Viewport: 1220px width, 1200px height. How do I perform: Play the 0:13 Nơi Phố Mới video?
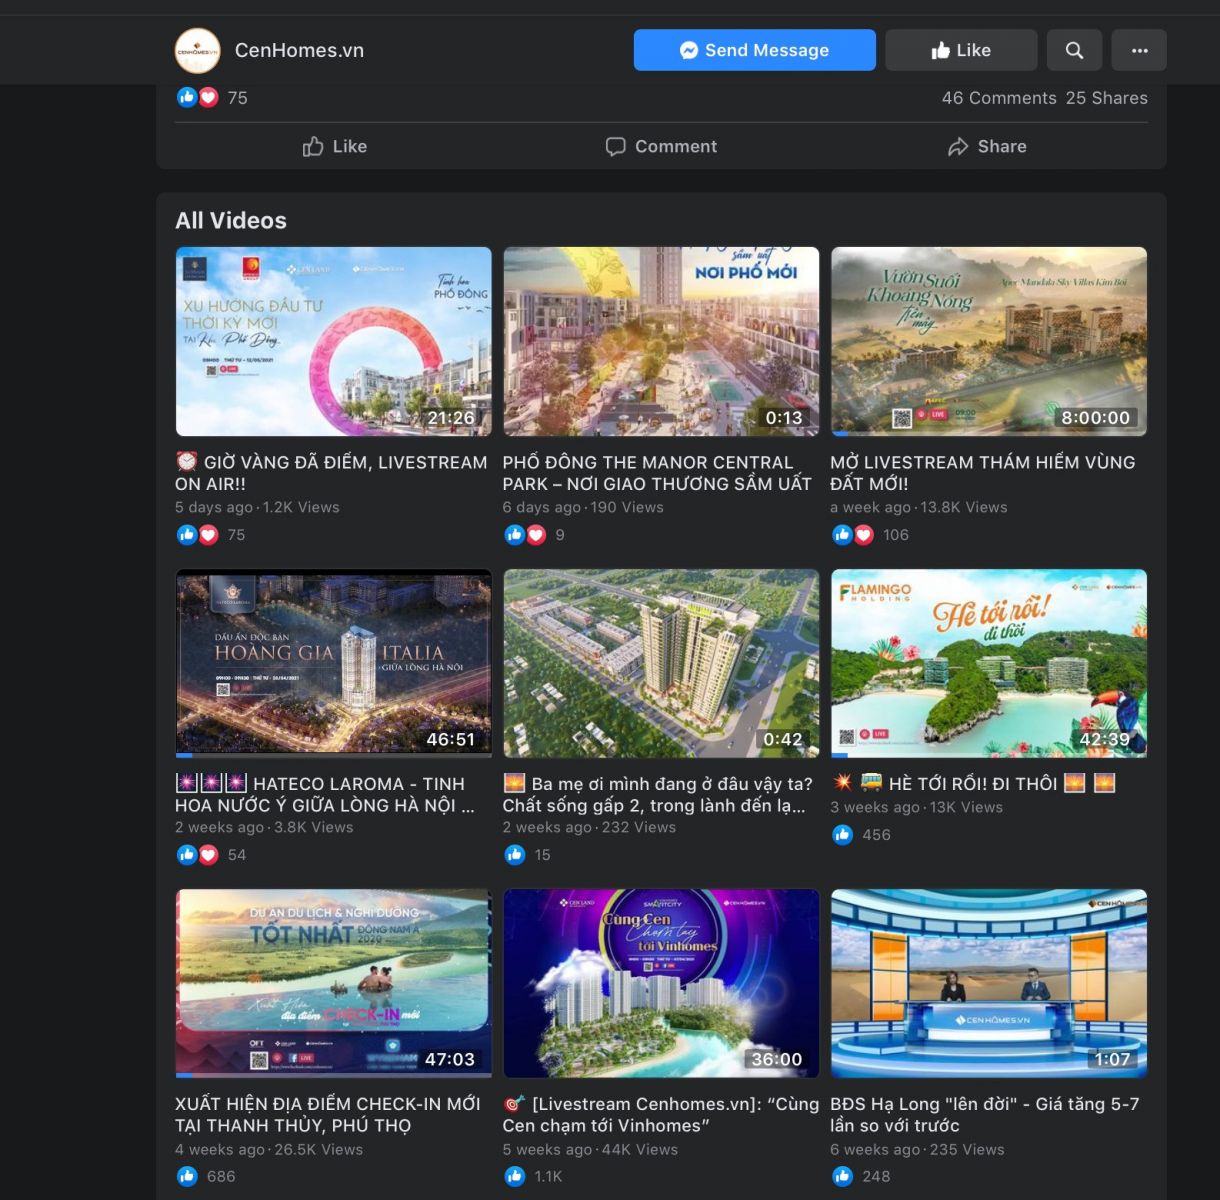(x=661, y=341)
